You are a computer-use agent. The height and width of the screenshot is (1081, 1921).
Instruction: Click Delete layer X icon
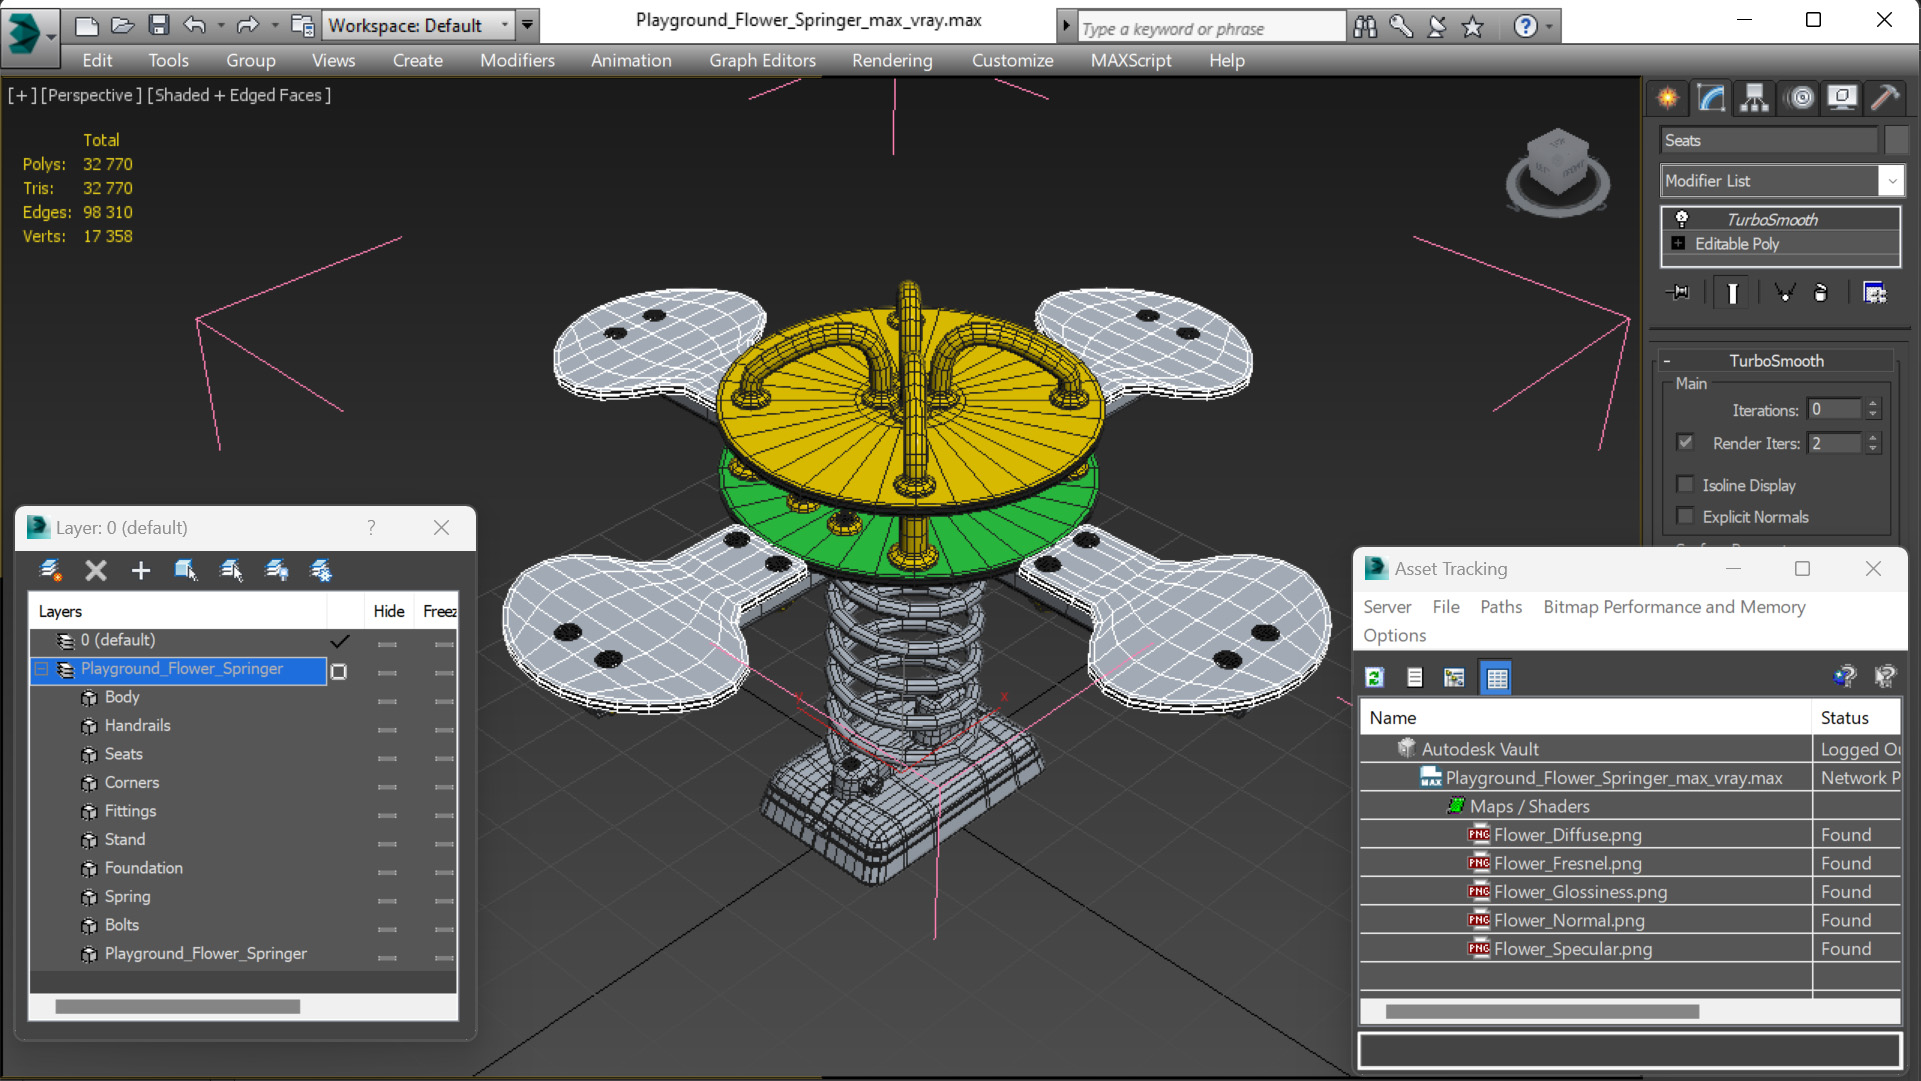(x=96, y=570)
